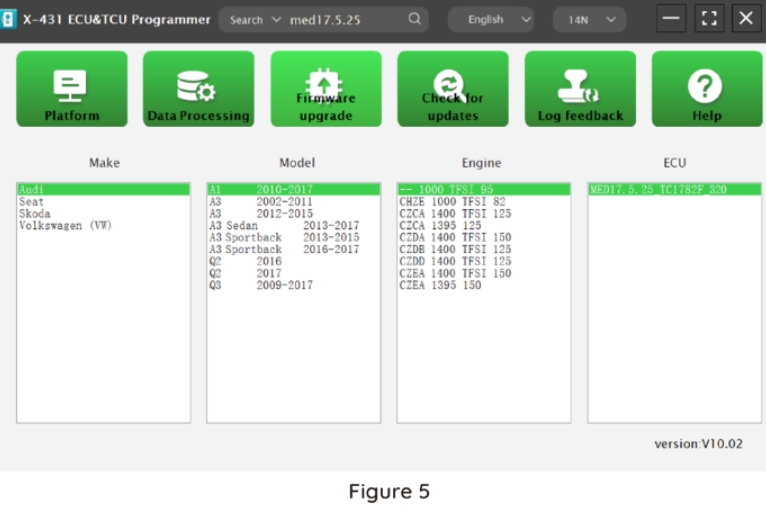Minimize the programmer window

(x=671, y=19)
